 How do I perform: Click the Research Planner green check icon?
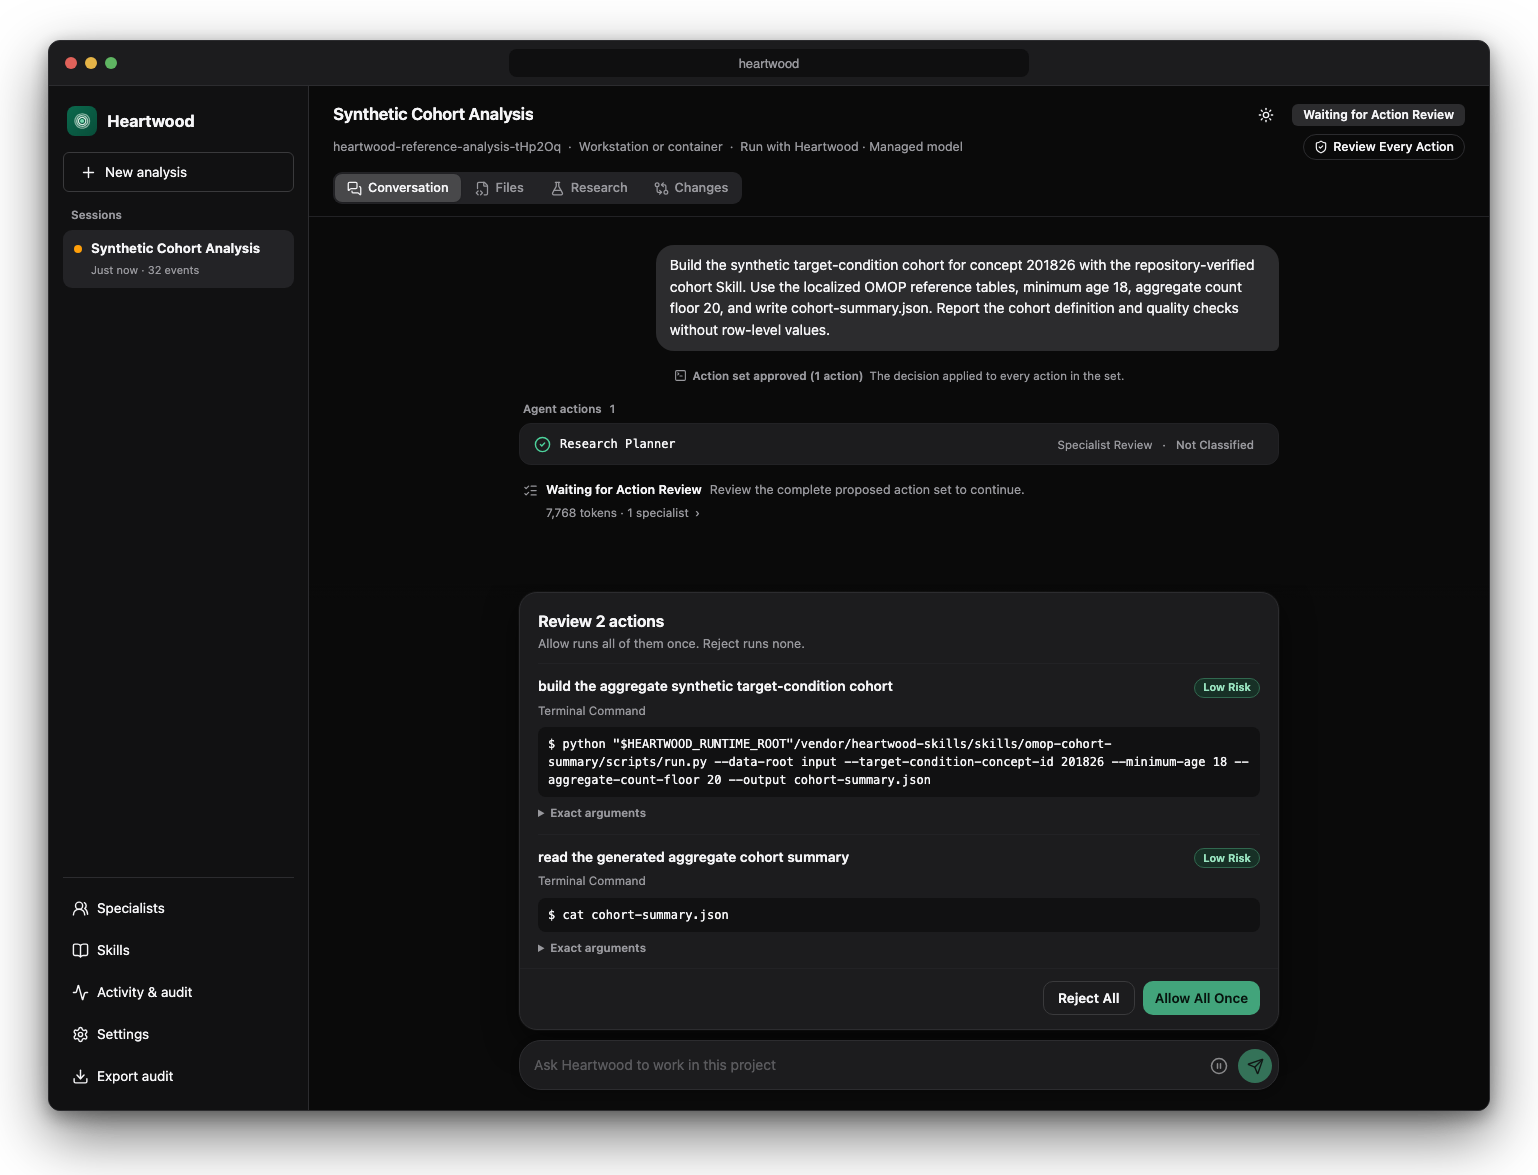click(x=542, y=444)
